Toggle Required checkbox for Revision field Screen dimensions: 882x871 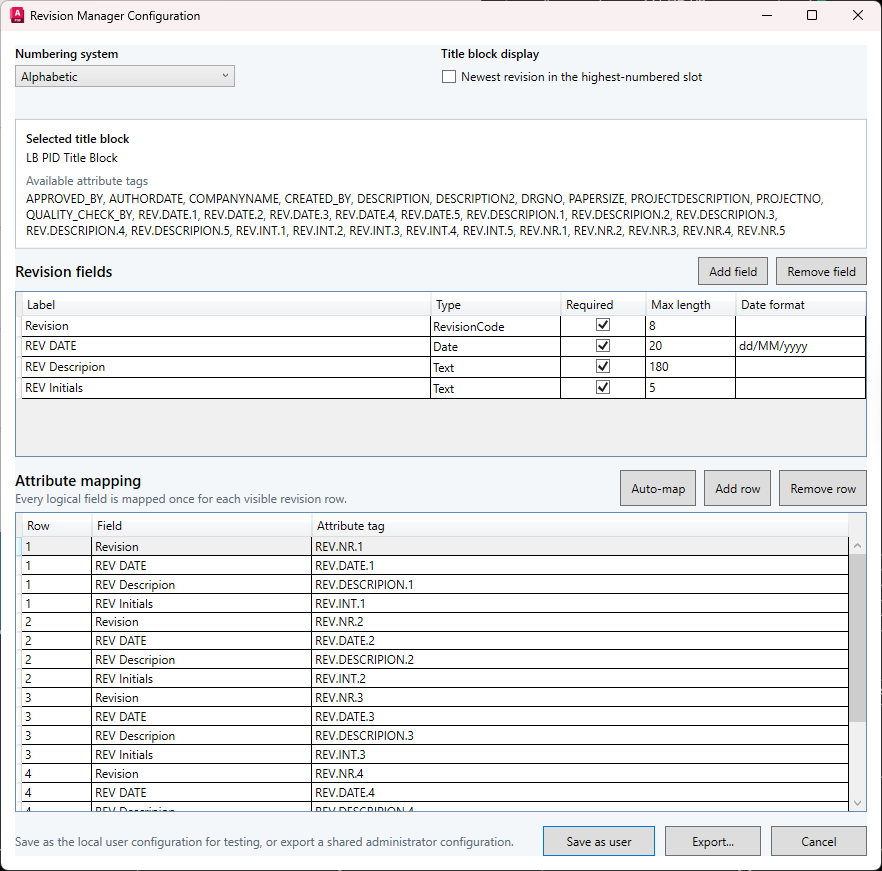[602, 325]
